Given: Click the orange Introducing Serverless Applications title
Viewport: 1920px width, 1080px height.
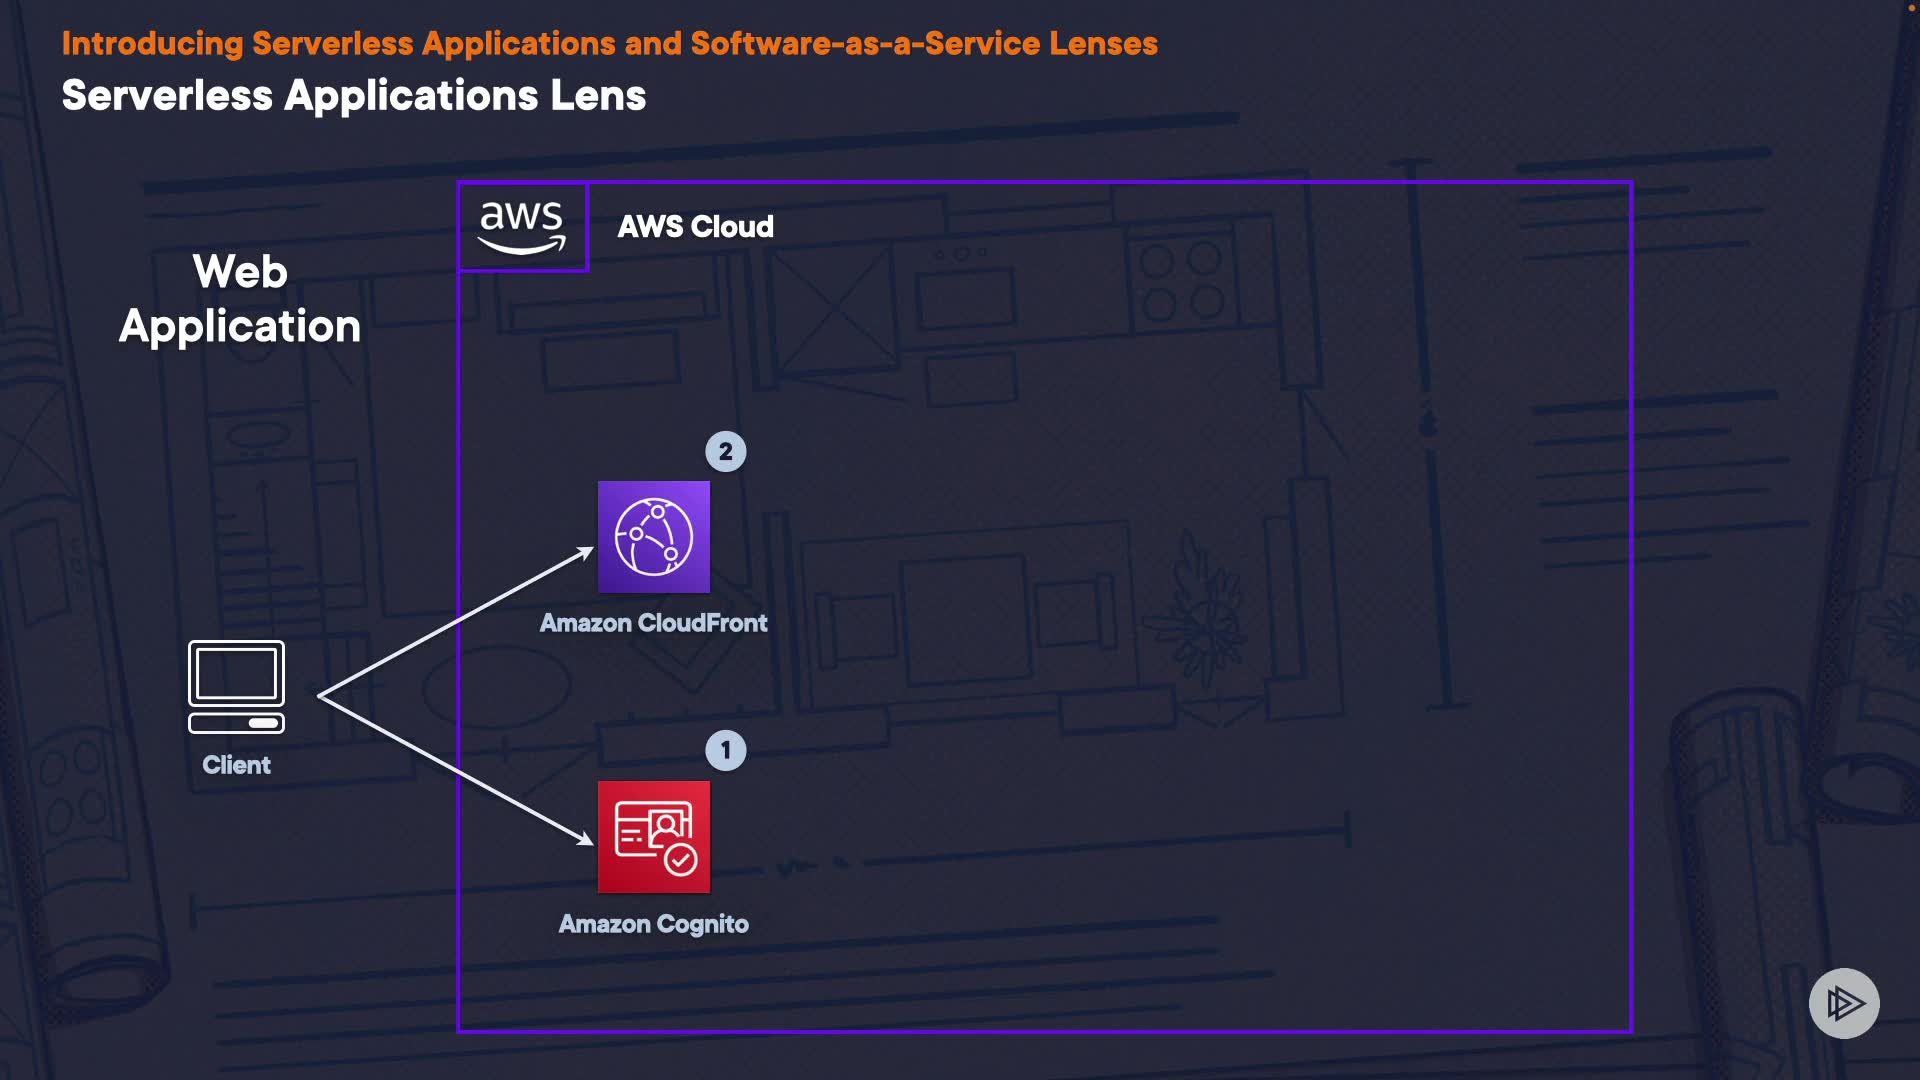Looking at the screenshot, I should point(609,44).
